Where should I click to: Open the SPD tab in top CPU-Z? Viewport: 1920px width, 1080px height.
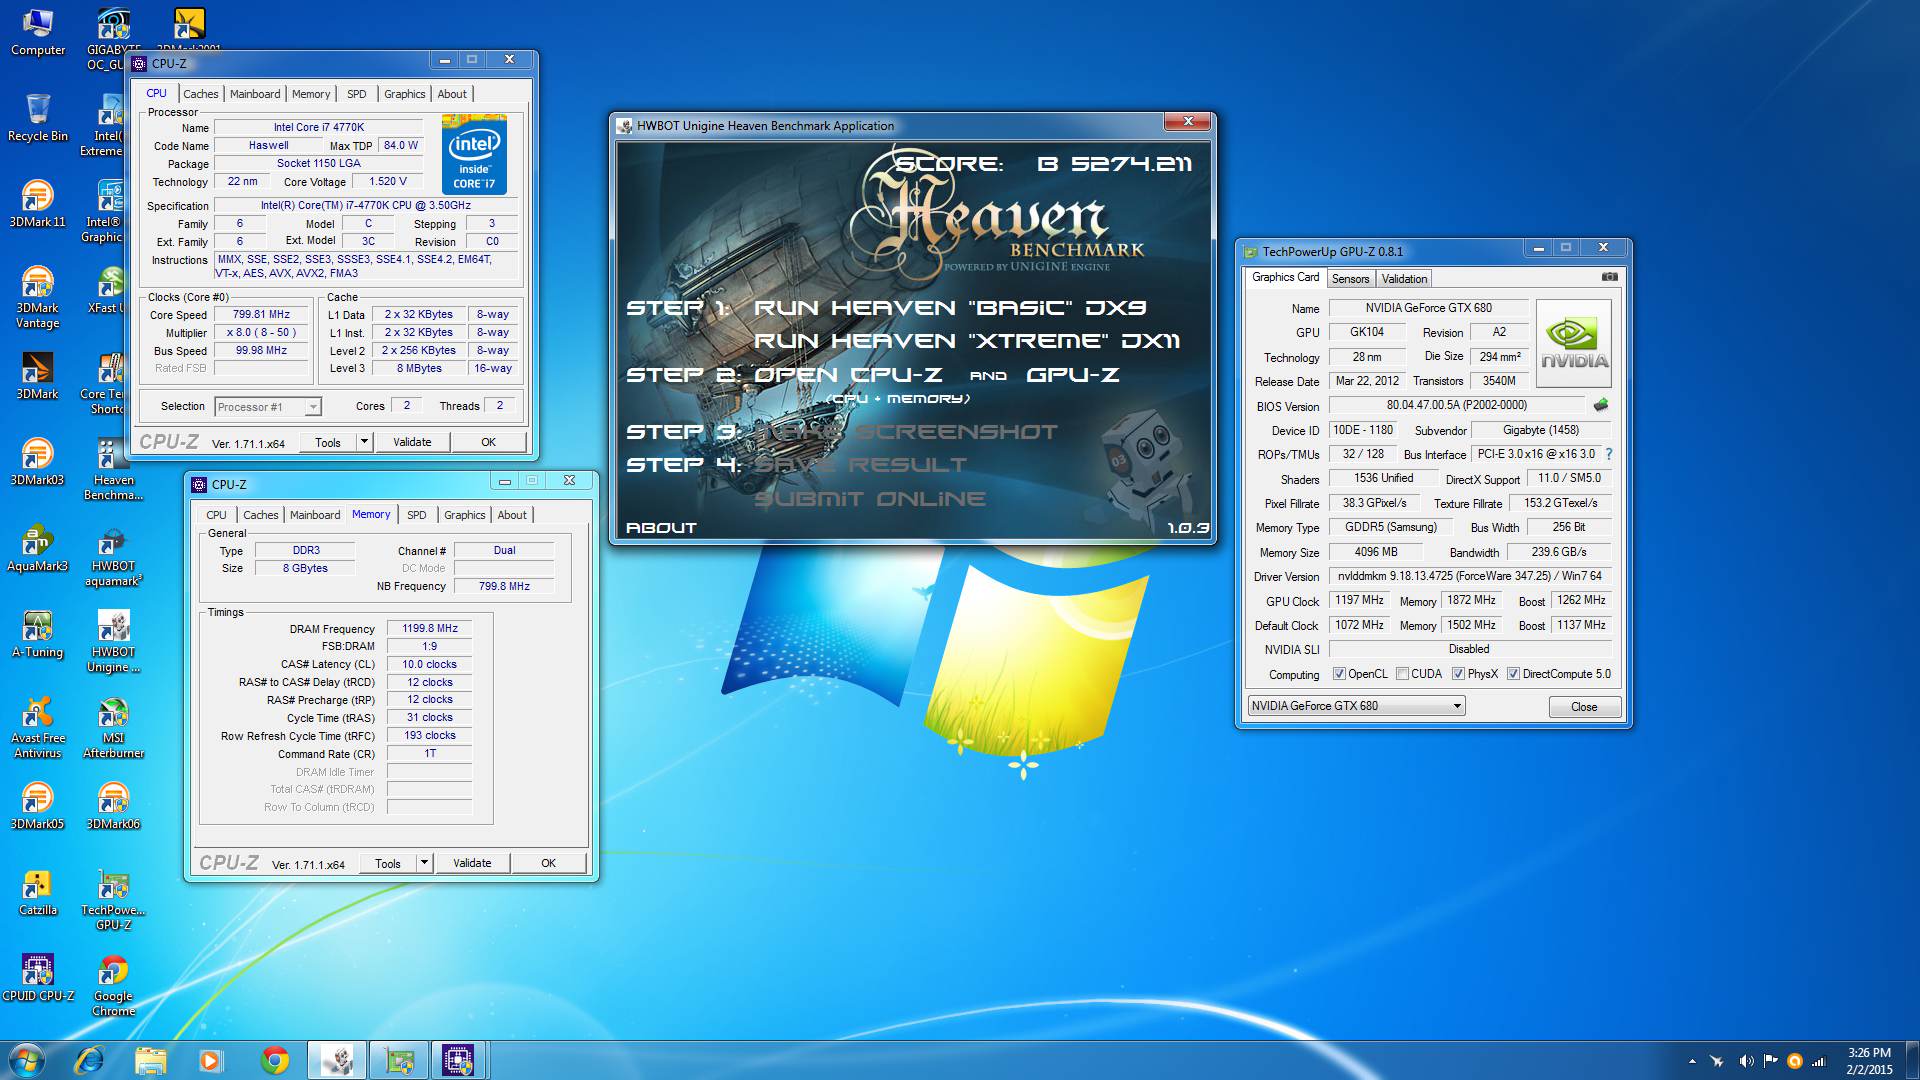(x=356, y=94)
